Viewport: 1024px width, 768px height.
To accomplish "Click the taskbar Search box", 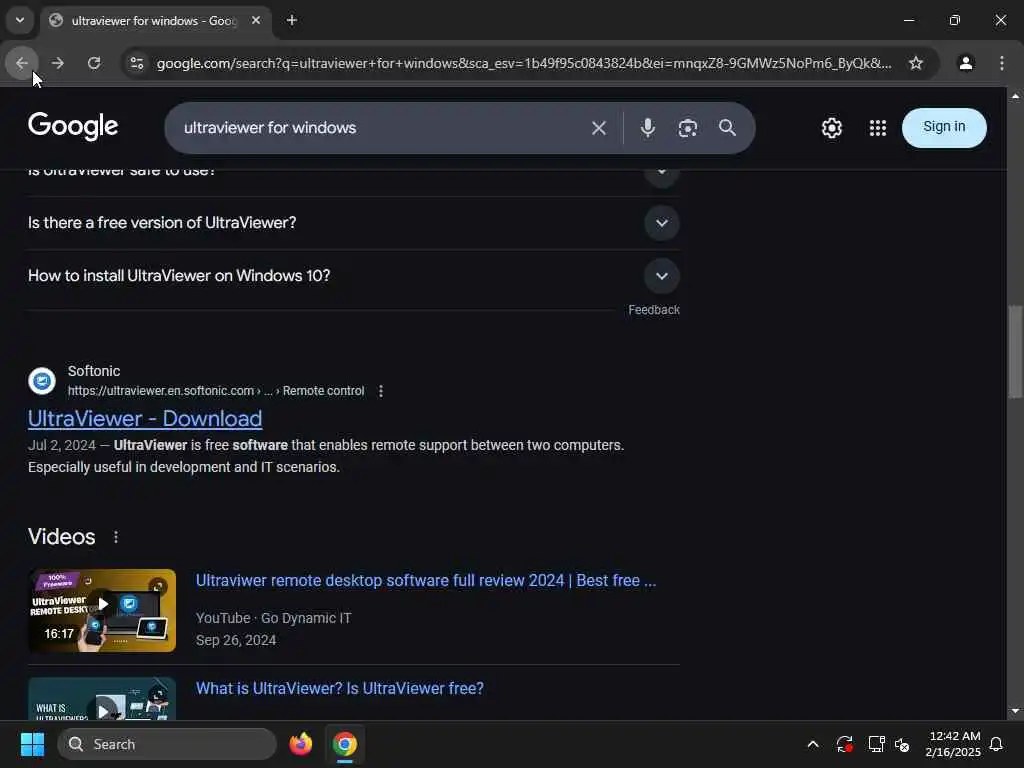I will (x=167, y=744).
